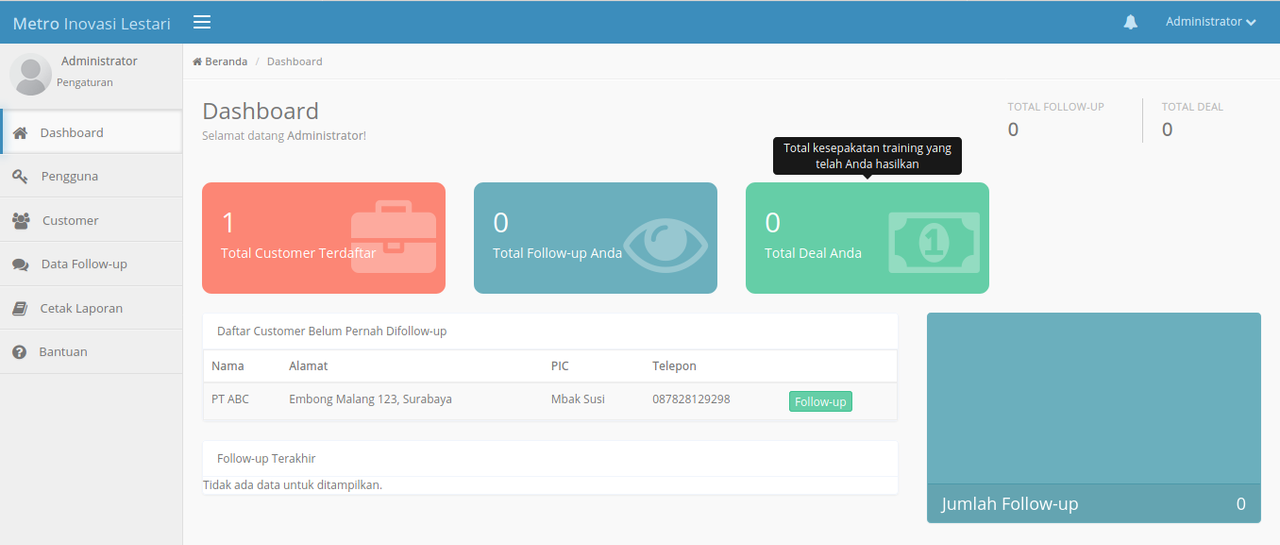The height and width of the screenshot is (545, 1280).
Task: Click the Dashboard home icon in sidebar
Action: (x=20, y=132)
